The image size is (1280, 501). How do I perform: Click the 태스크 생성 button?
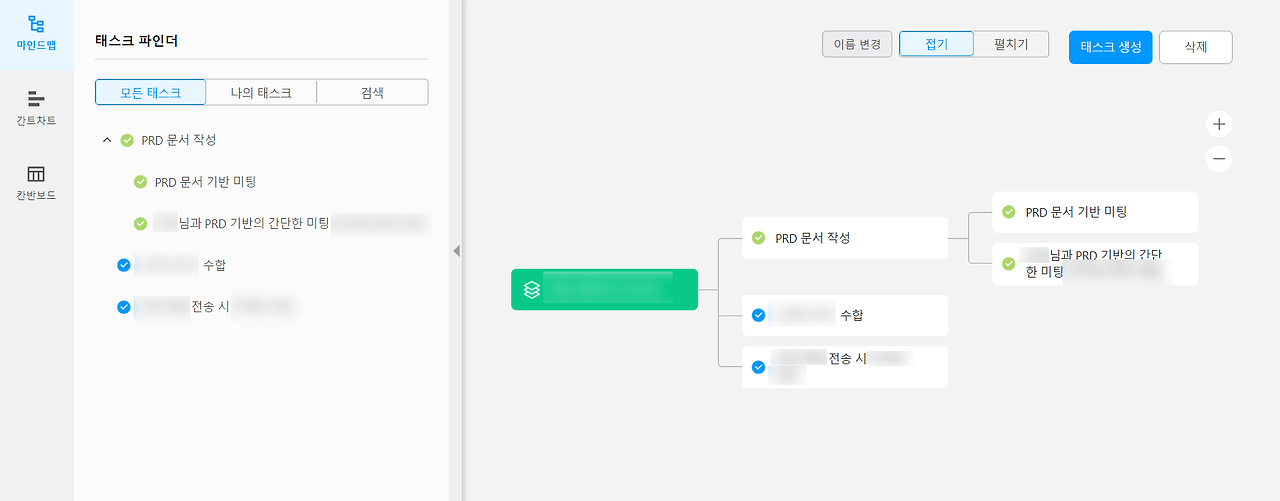pyautogui.click(x=1110, y=47)
